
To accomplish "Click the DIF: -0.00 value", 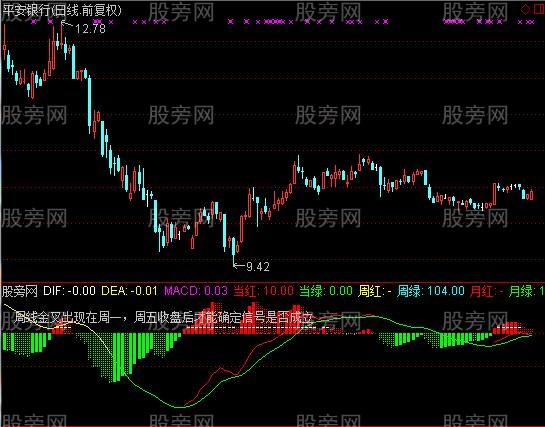I will pyautogui.click(x=69, y=291).
